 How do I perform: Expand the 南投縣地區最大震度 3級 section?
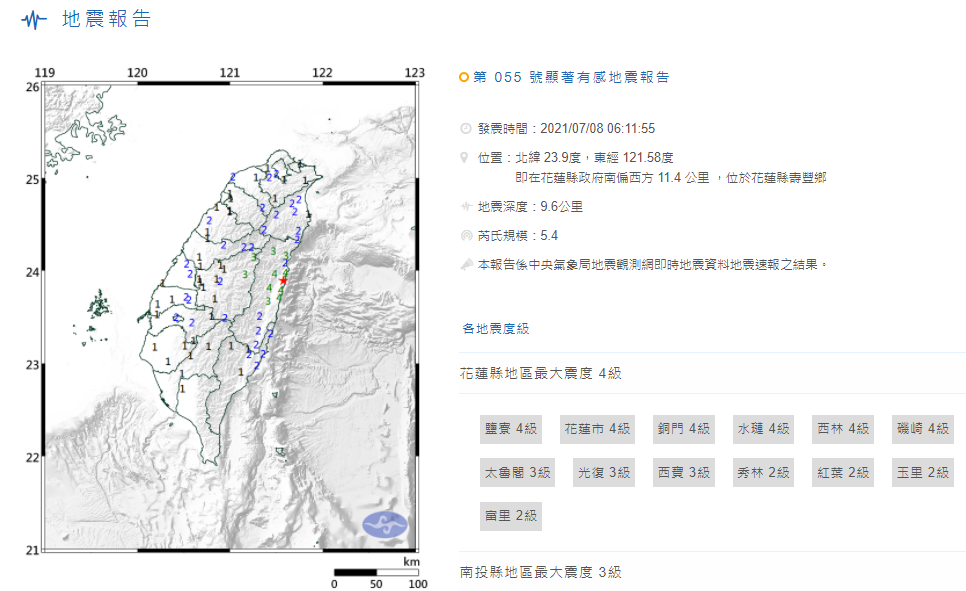712,572
